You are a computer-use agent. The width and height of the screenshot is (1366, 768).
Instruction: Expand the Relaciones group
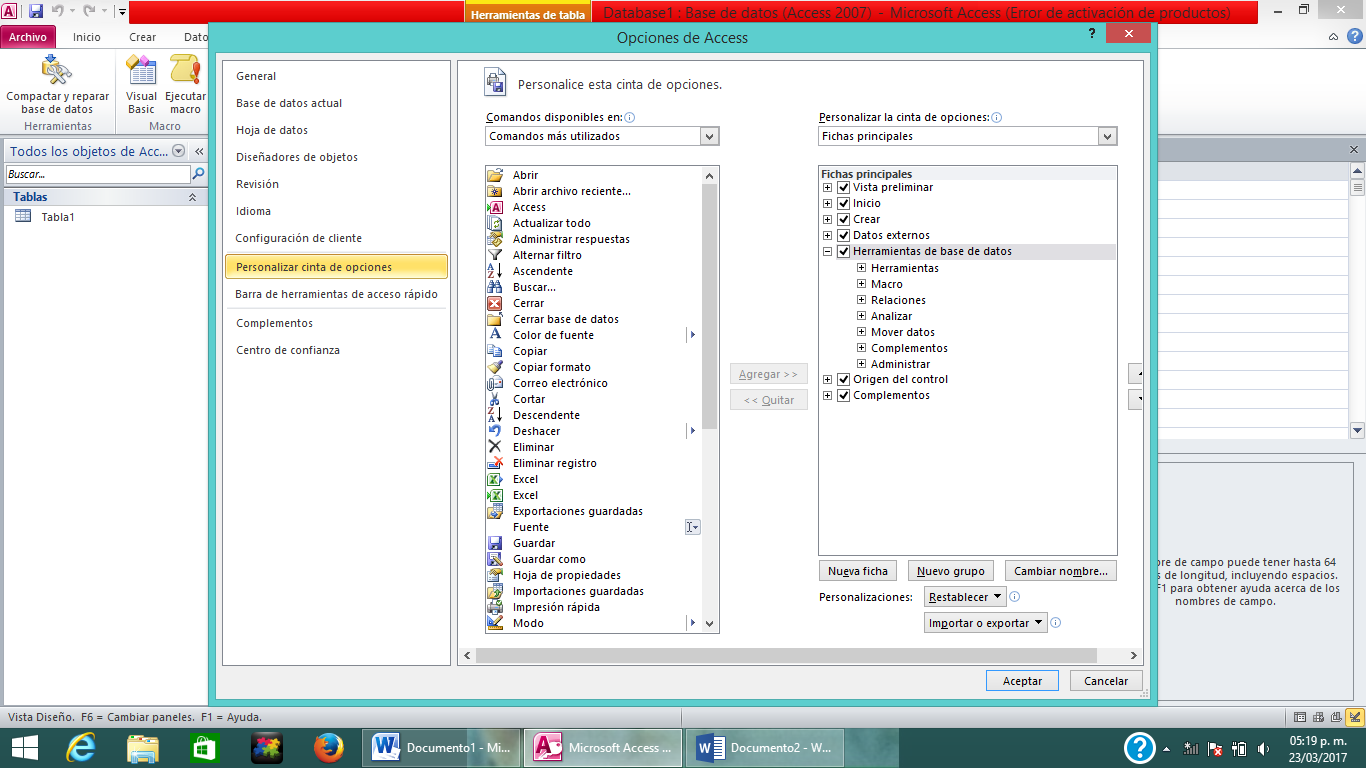861,299
